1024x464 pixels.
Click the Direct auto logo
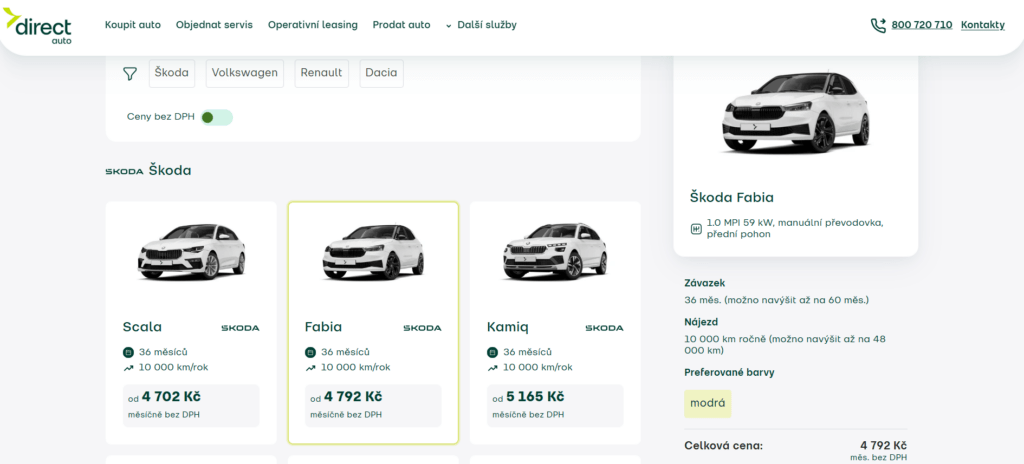tap(38, 25)
